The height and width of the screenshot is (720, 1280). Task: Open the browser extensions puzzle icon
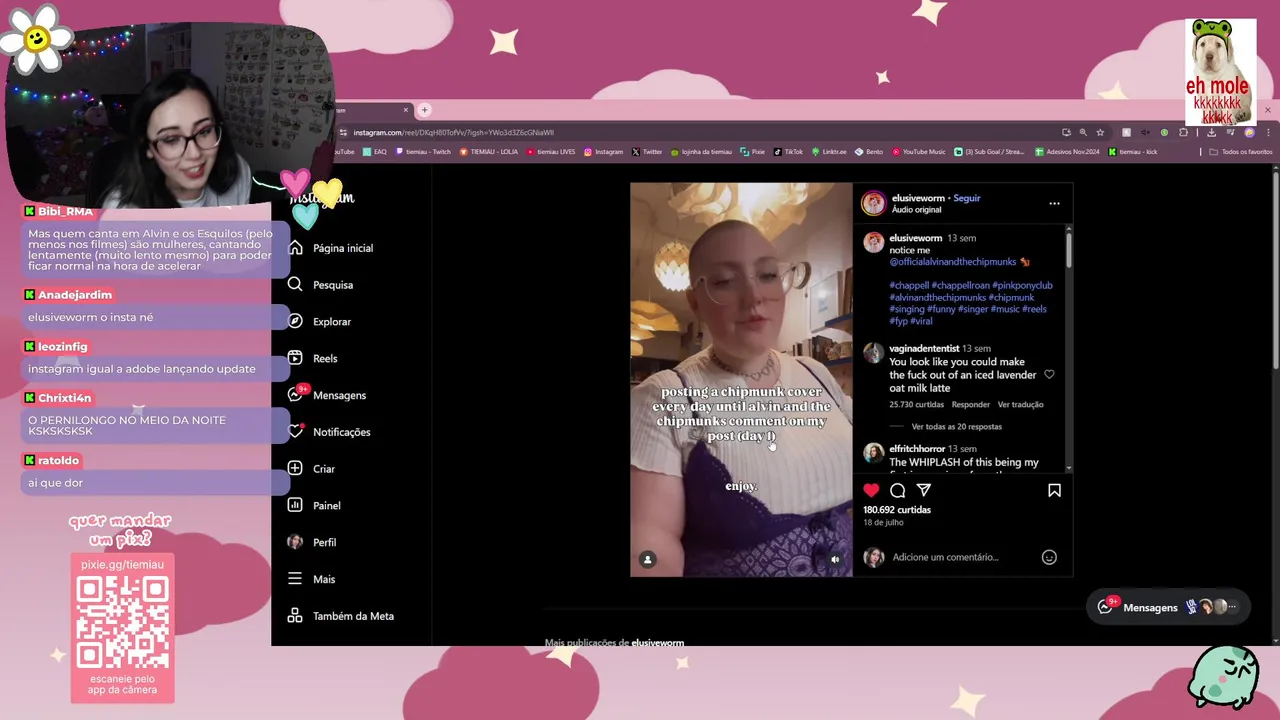pyautogui.click(x=1183, y=132)
